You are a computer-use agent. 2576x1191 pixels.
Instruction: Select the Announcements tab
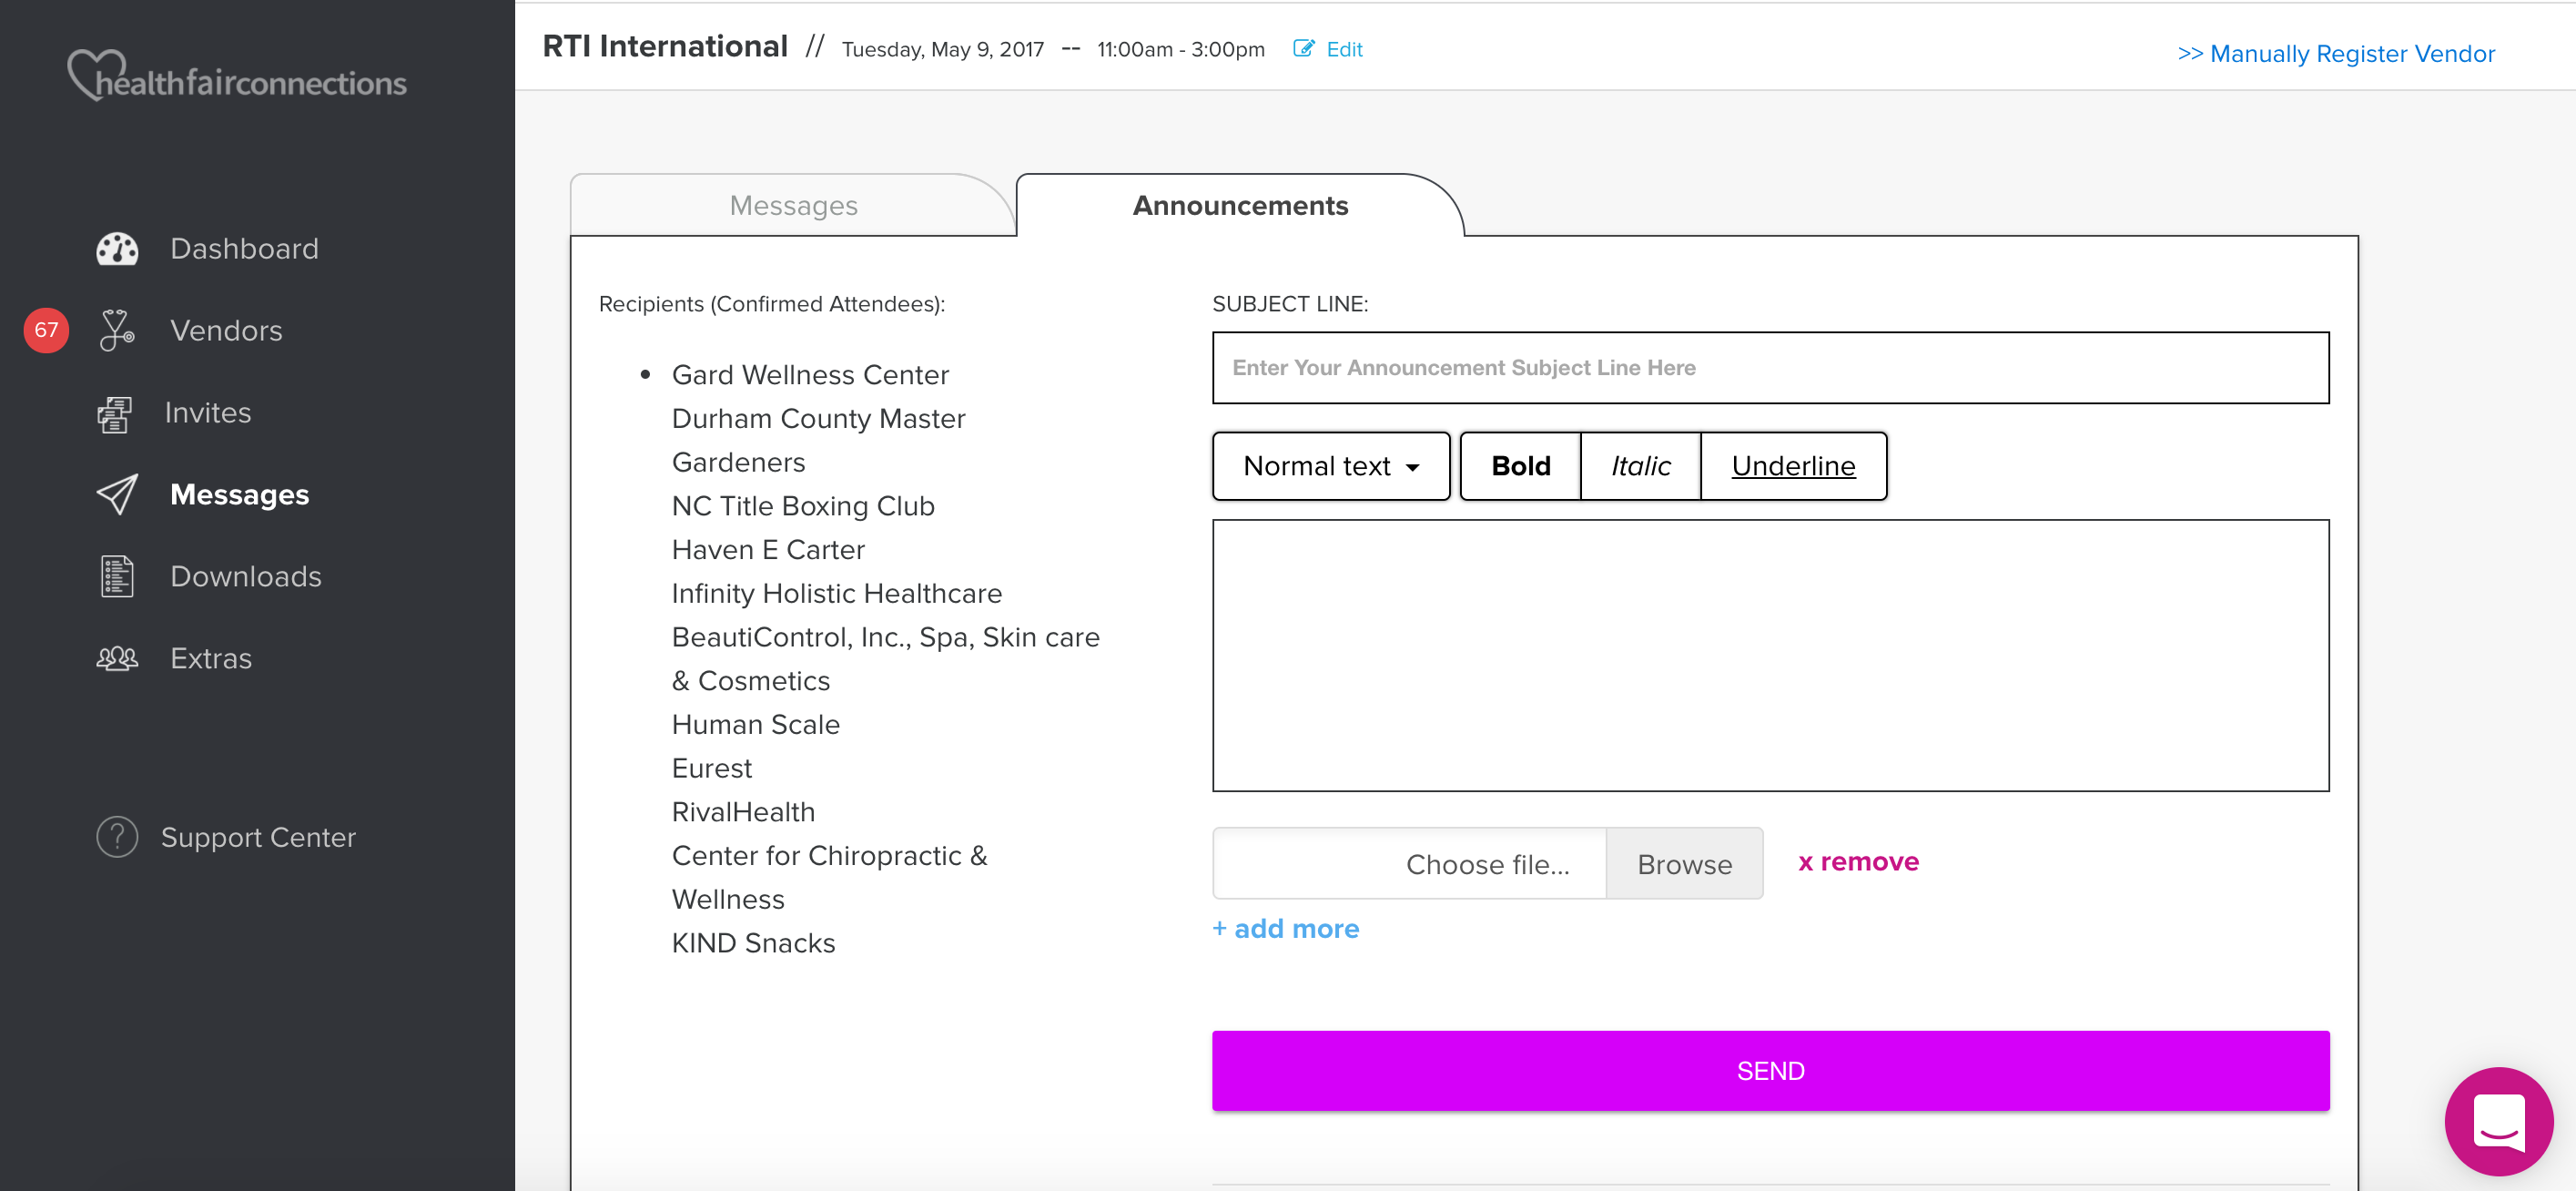pos(1240,205)
